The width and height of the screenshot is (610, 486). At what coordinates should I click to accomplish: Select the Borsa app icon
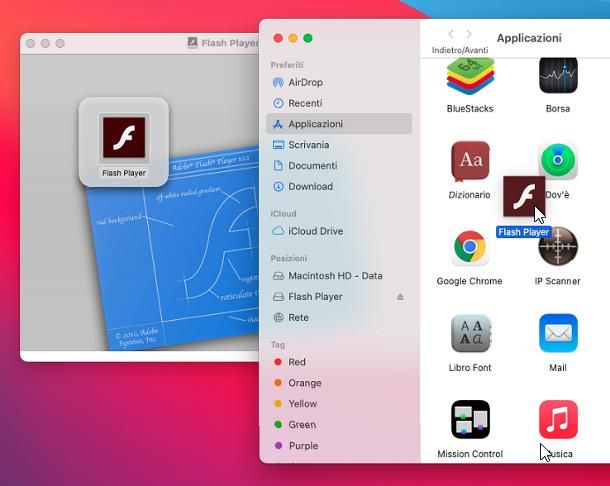tap(558, 78)
